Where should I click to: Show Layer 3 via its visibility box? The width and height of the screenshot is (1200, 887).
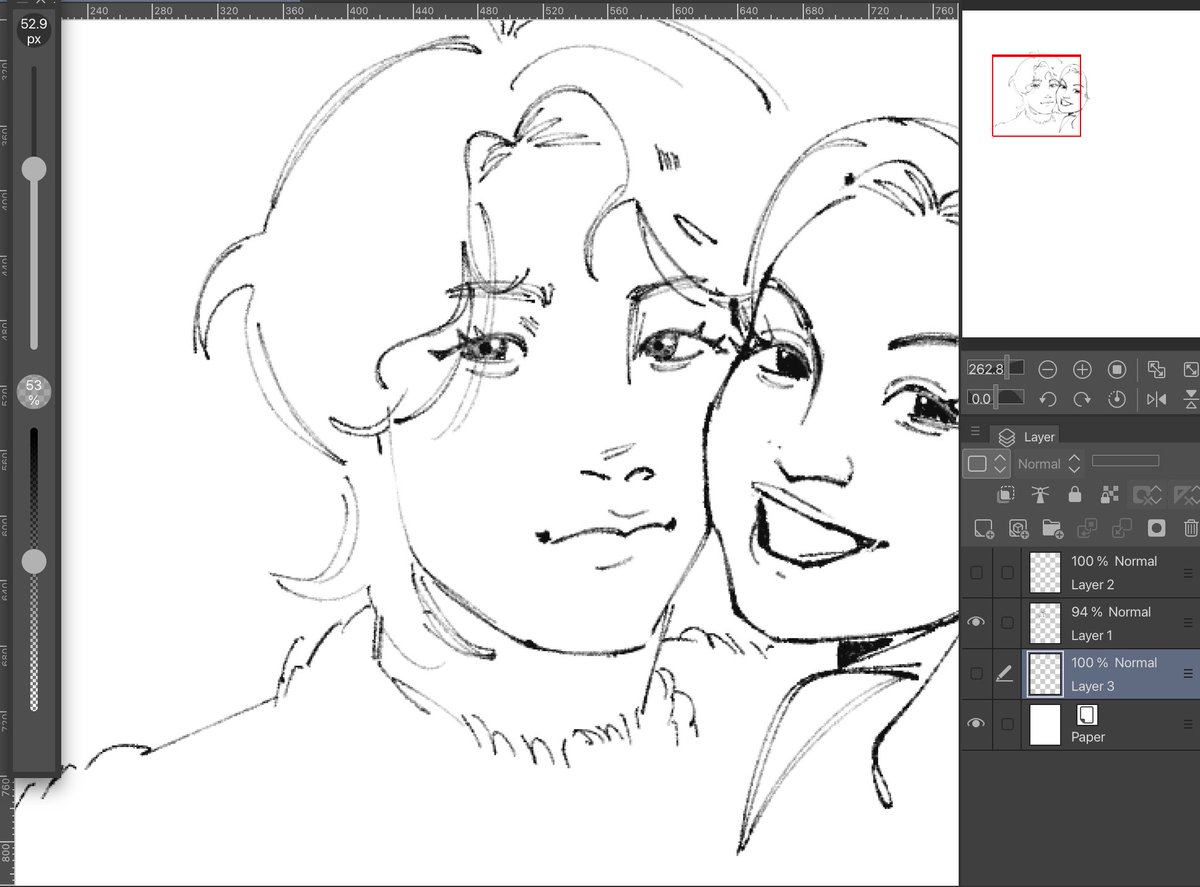976,674
